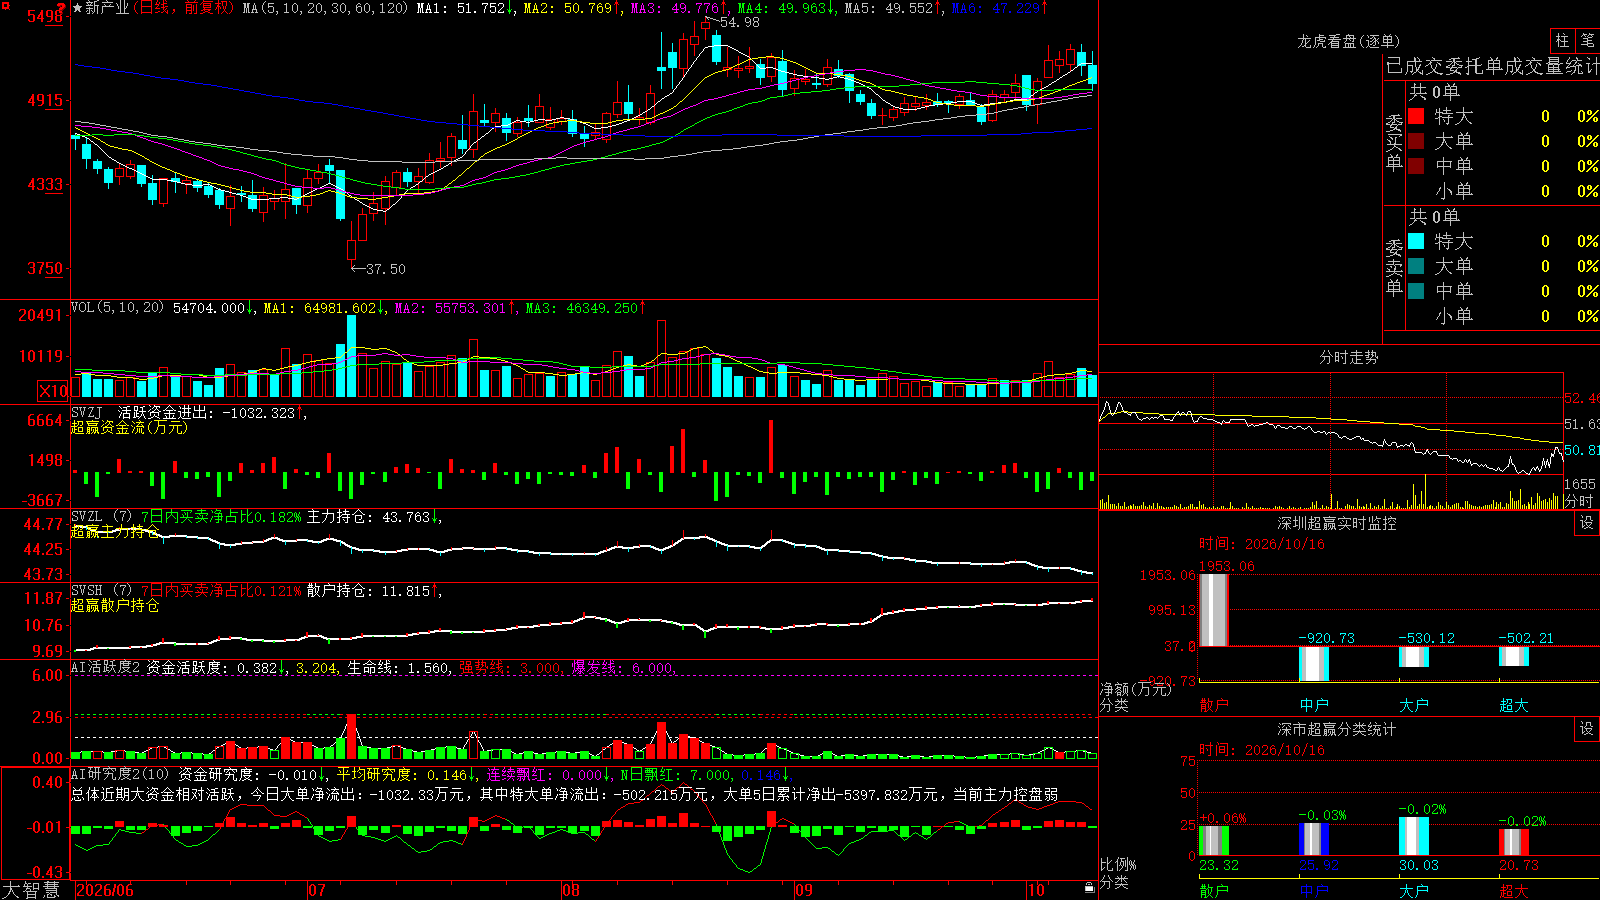Image resolution: width=1600 pixels, height=900 pixels.
Task: Click the 龙虎看盘(逐单) panel title
Action: pyautogui.click(x=1348, y=41)
